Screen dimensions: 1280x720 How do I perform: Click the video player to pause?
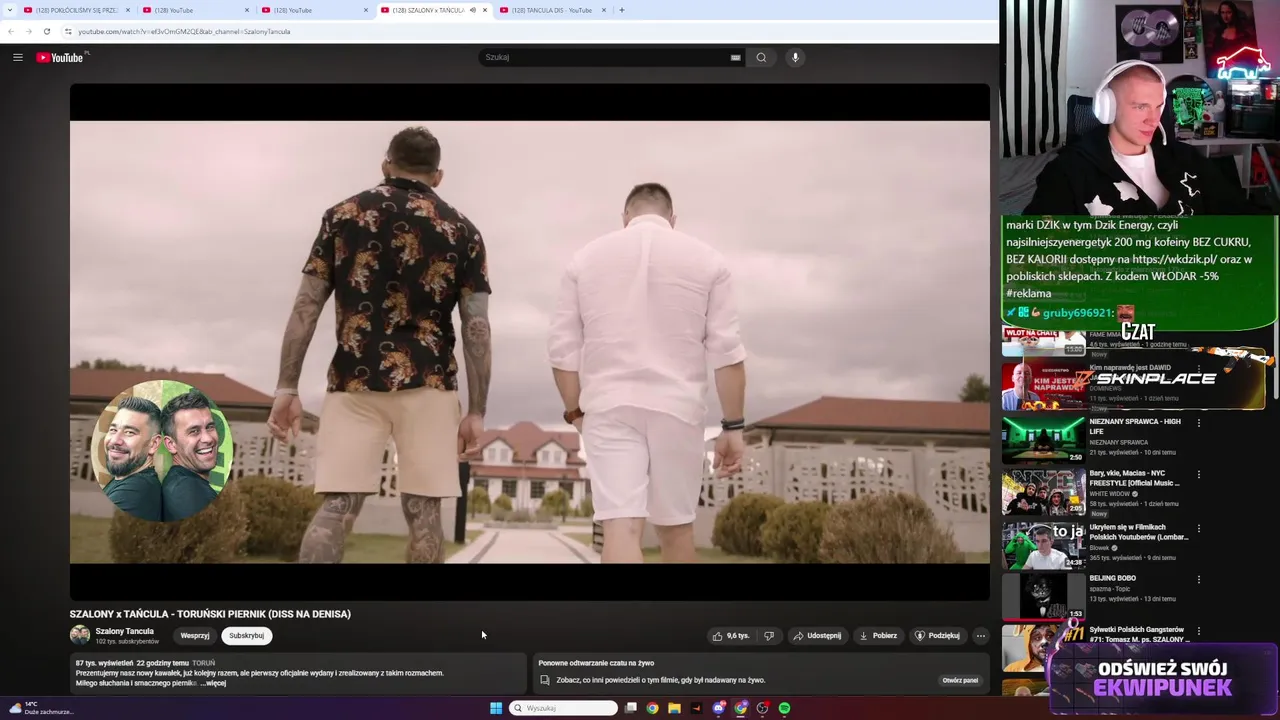(x=530, y=342)
